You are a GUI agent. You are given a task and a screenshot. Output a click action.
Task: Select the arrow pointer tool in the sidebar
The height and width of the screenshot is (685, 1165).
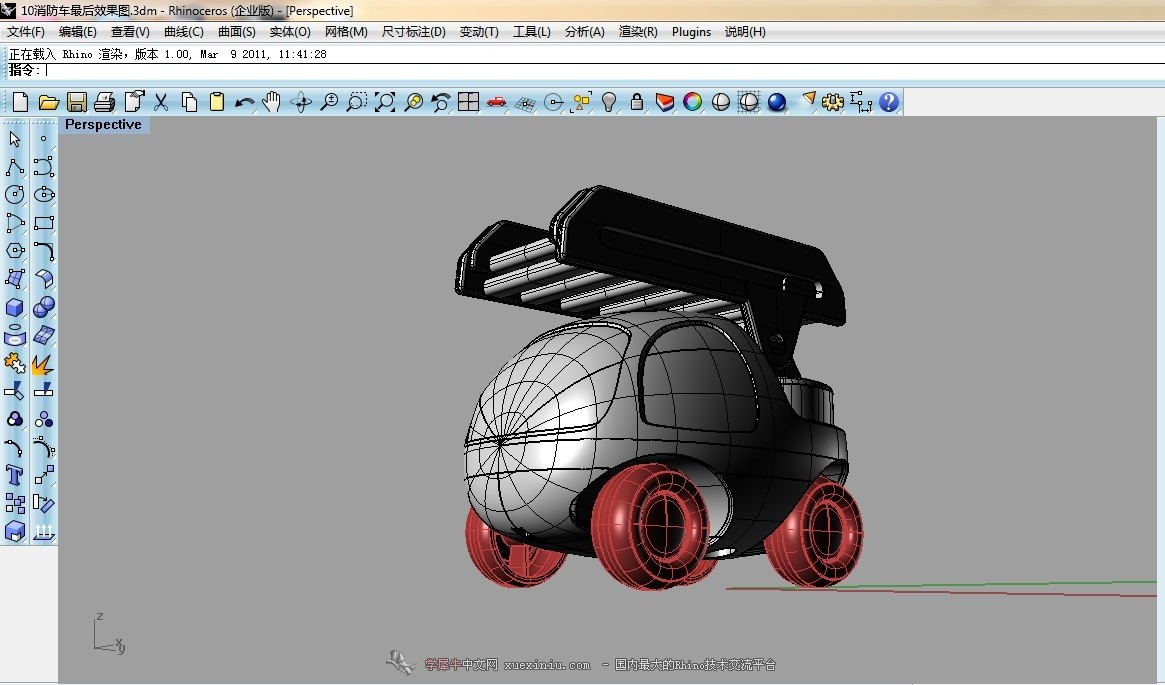[x=15, y=139]
